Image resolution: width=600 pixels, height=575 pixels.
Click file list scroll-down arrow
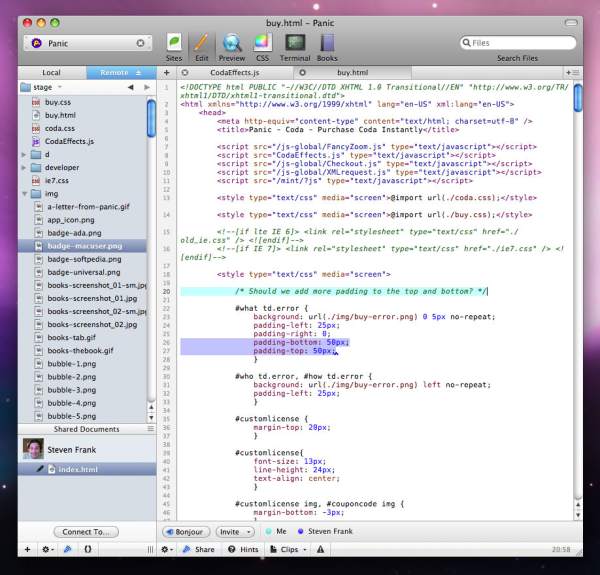tap(152, 418)
